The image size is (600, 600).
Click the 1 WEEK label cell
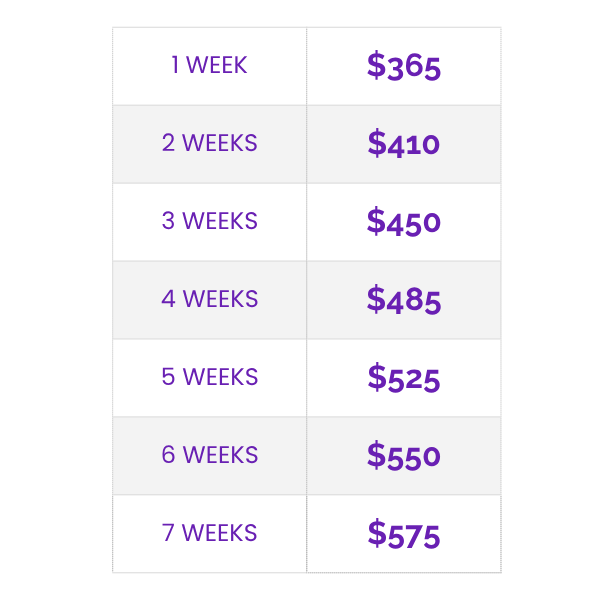pos(209,66)
